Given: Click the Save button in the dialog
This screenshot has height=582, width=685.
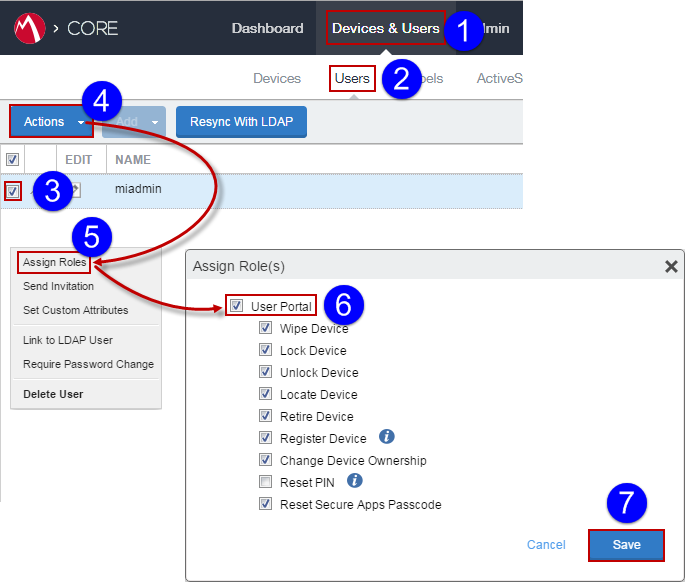Looking at the screenshot, I should [626, 545].
